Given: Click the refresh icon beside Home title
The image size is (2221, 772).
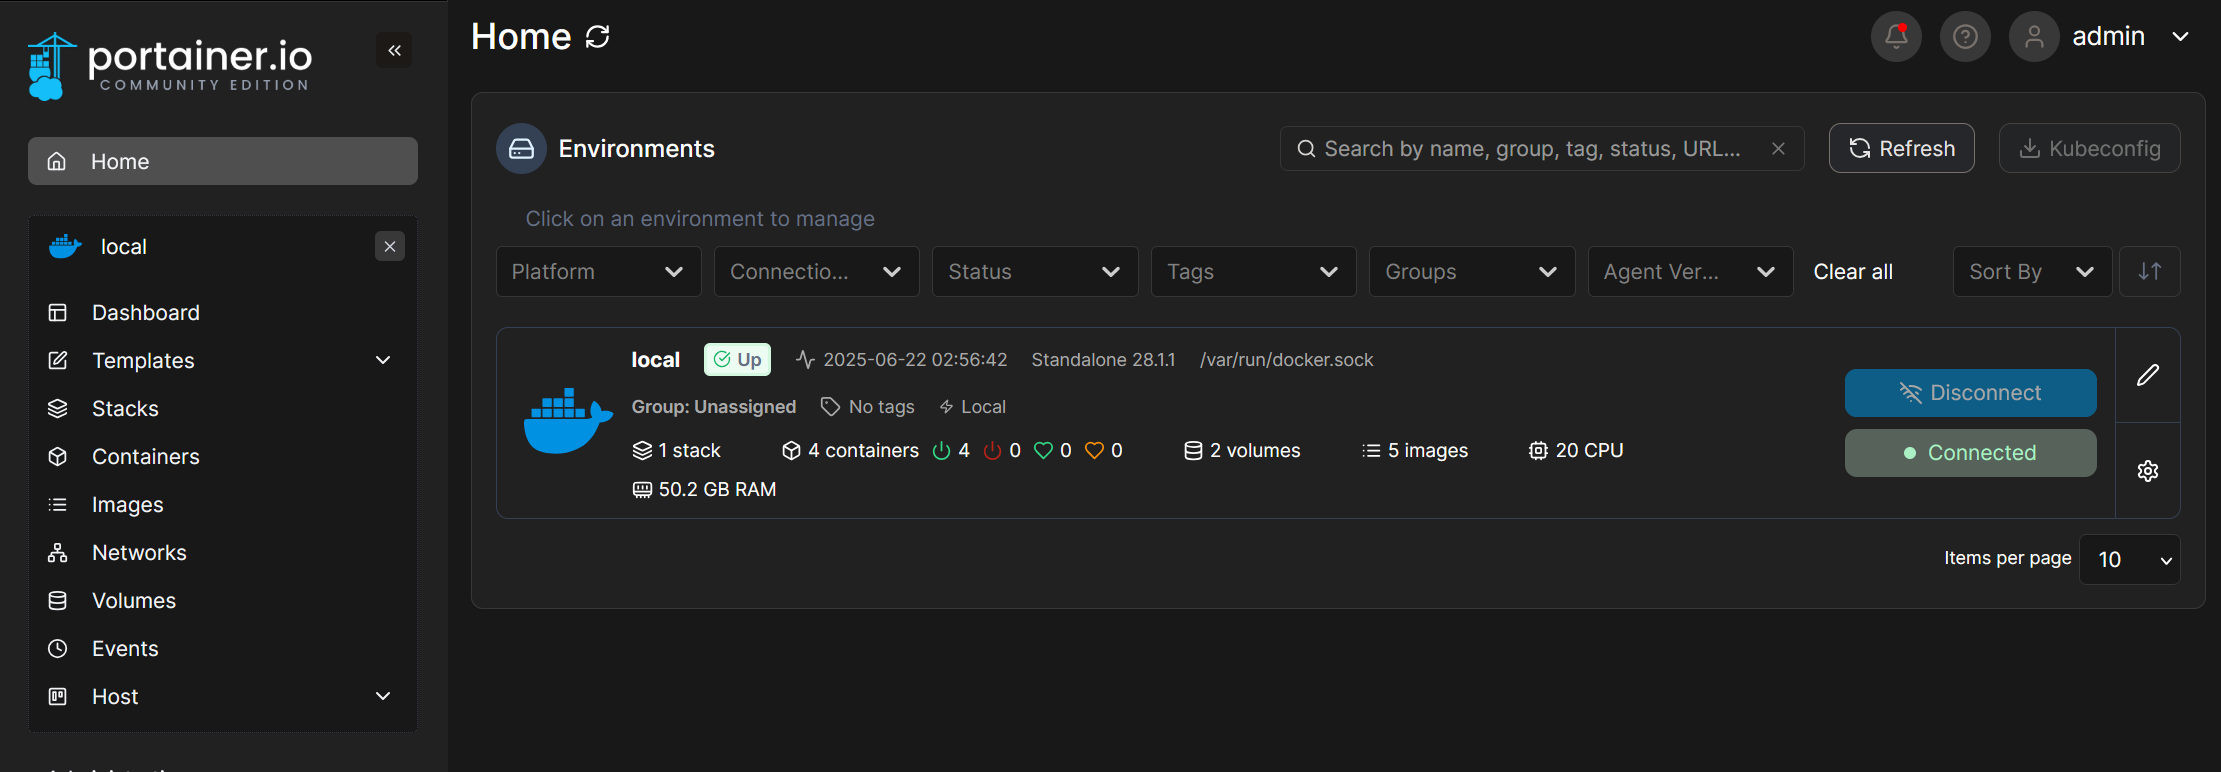Looking at the screenshot, I should (x=598, y=37).
